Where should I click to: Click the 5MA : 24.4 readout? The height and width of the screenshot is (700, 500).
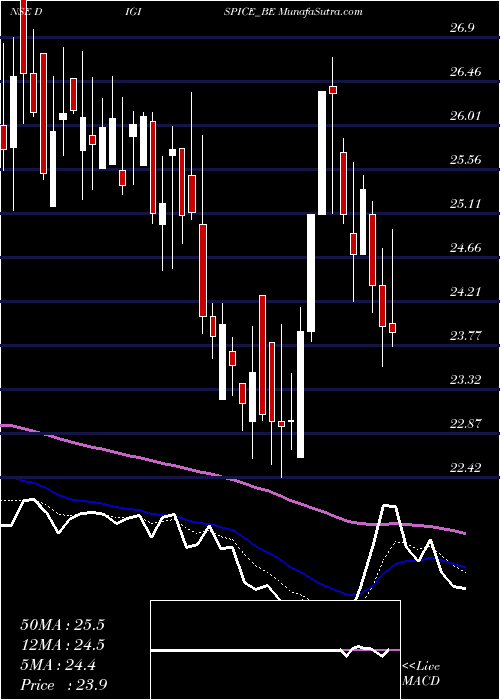(58, 665)
